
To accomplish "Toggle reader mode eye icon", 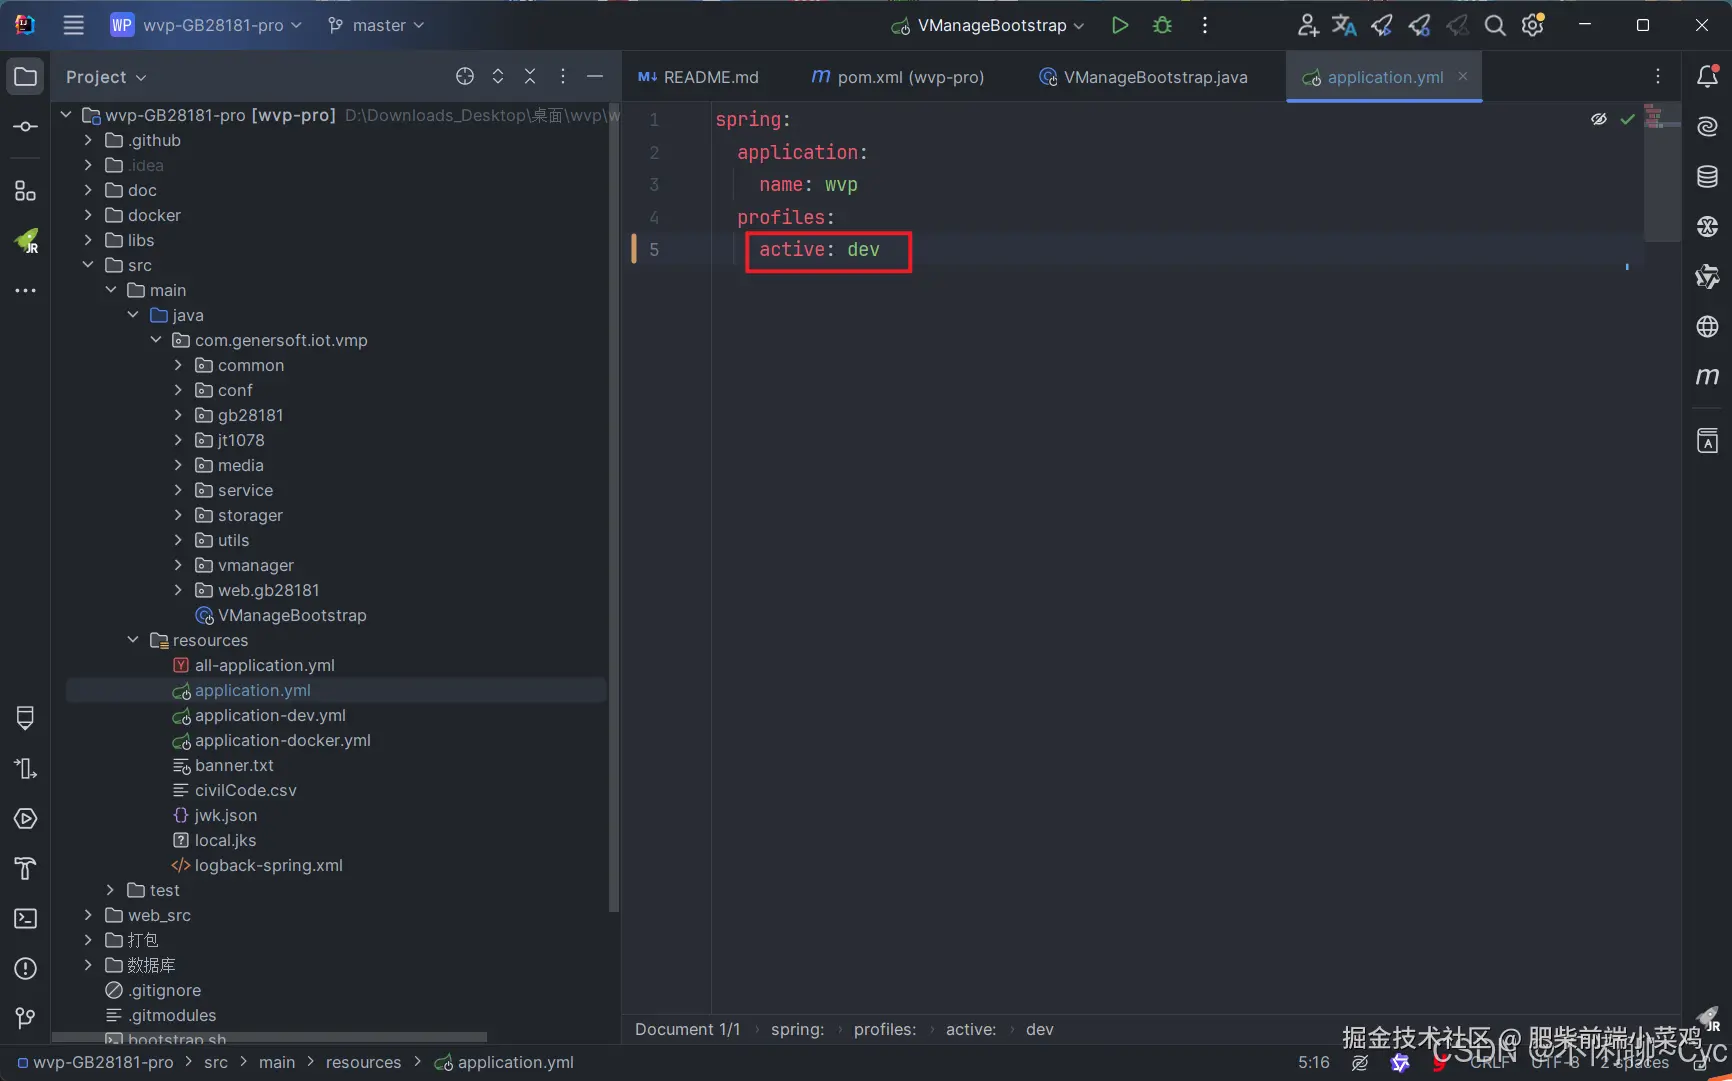I will [x=1599, y=119].
